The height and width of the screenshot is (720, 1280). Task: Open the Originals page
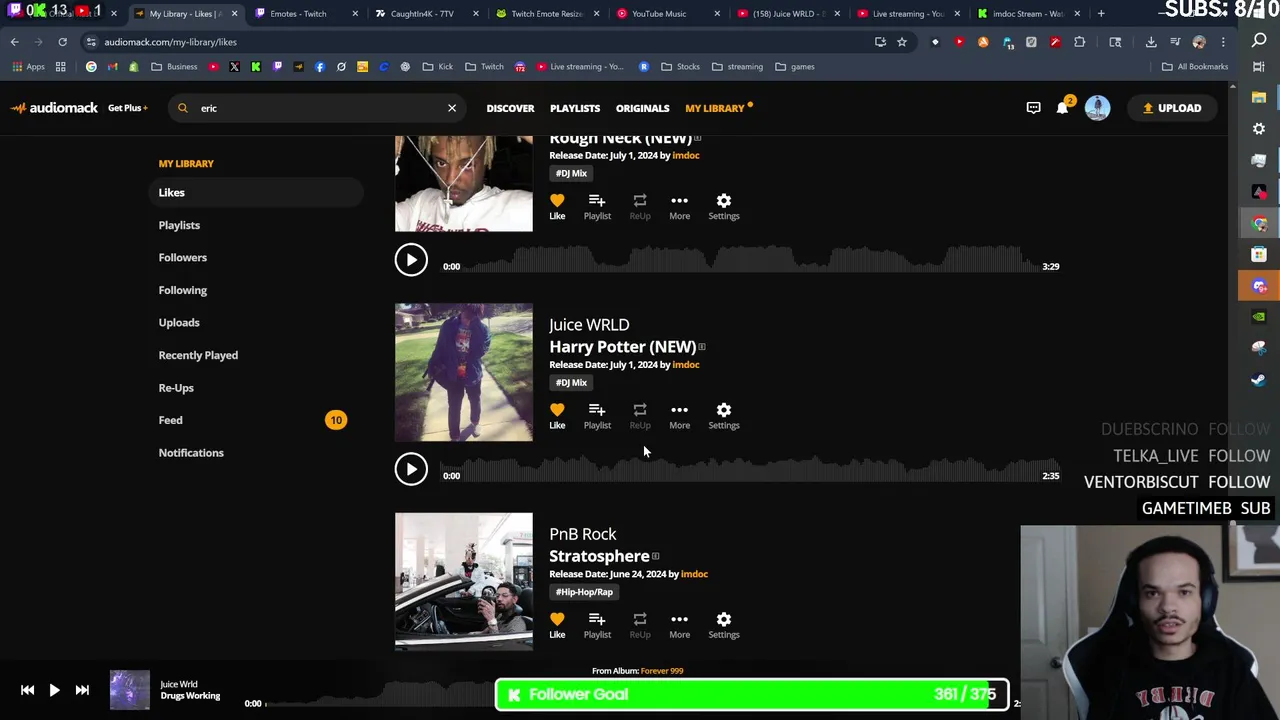click(x=642, y=108)
